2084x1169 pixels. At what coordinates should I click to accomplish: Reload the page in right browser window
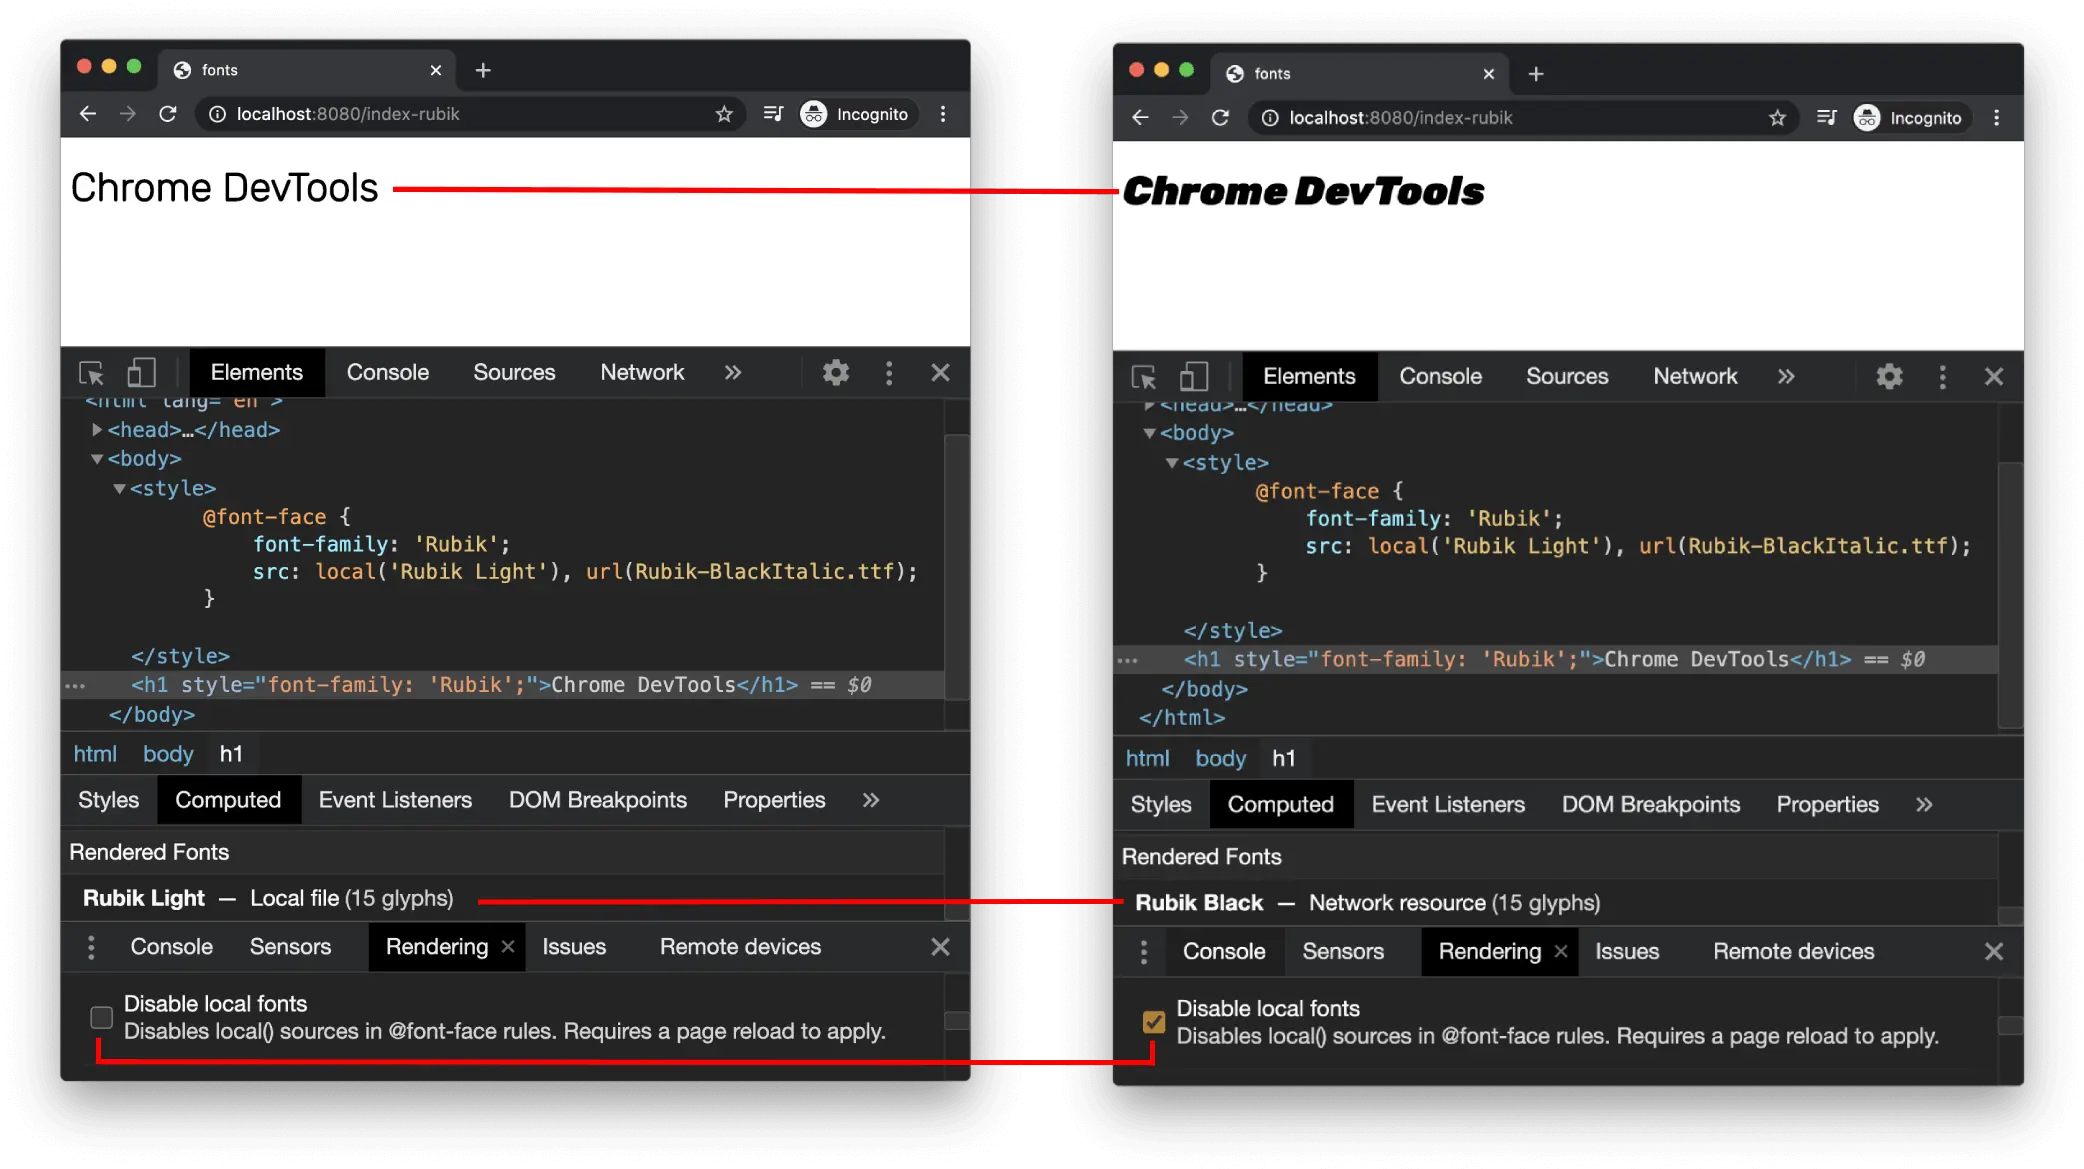(x=1221, y=118)
